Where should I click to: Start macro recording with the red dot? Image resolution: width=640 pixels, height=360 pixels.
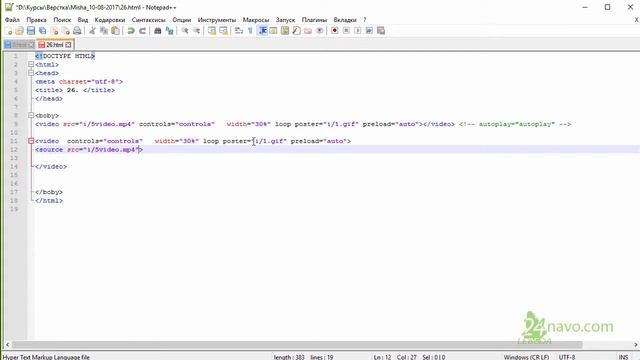pos(335,31)
